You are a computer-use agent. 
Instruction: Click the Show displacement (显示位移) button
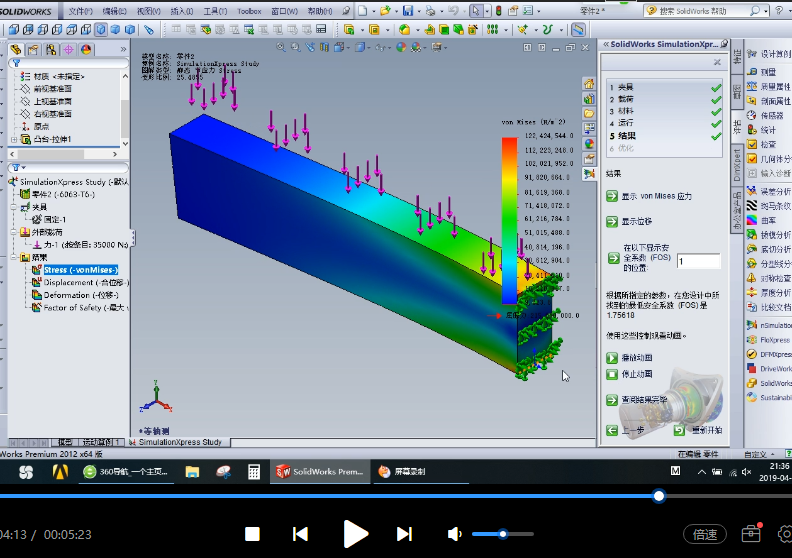click(x=612, y=221)
